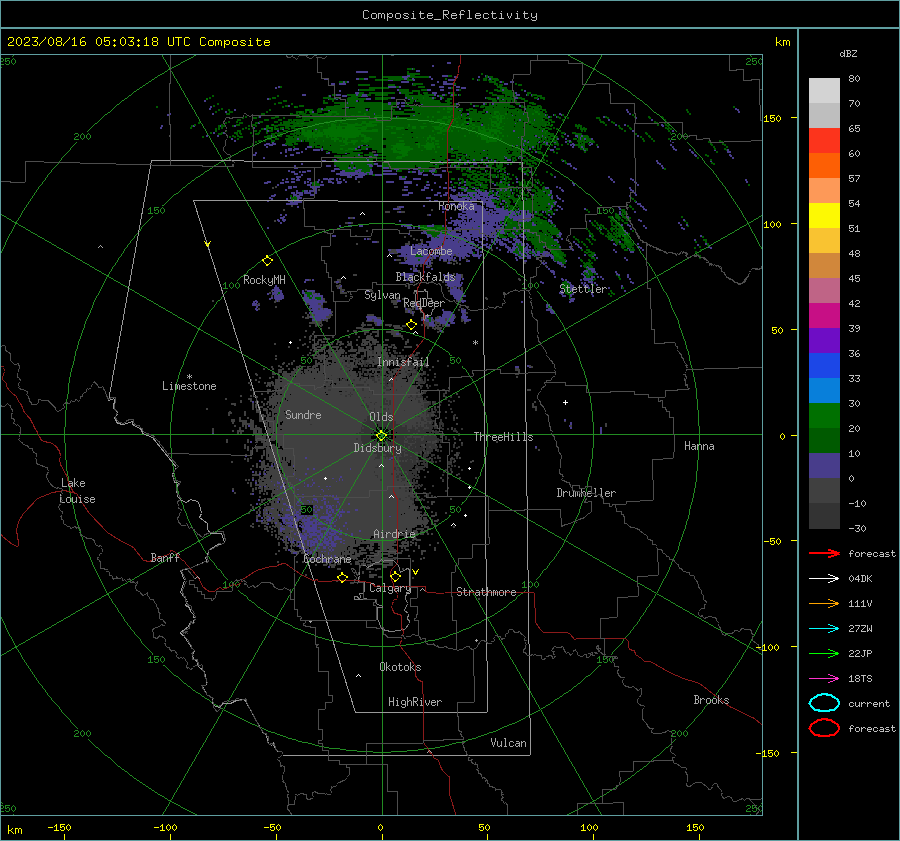The image size is (900, 841).
Task: Click the bright green 20-30 dBZ swatch
Action: [824, 416]
